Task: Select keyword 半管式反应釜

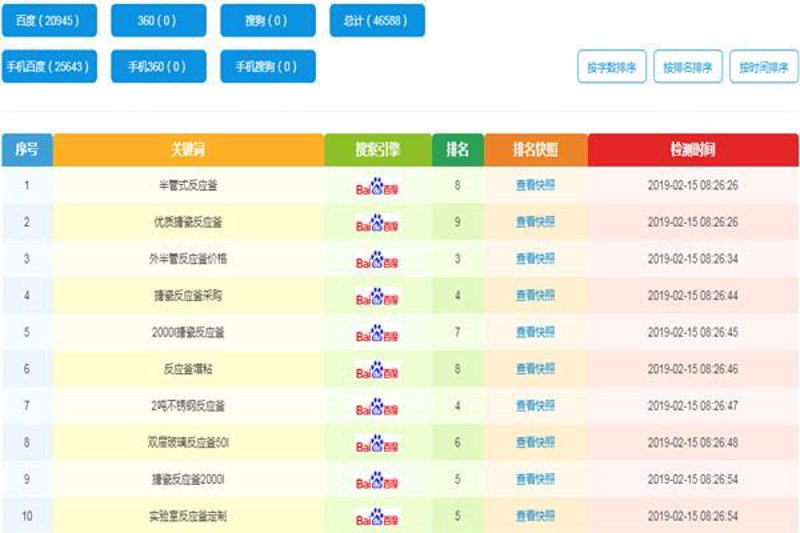Action: (x=188, y=185)
